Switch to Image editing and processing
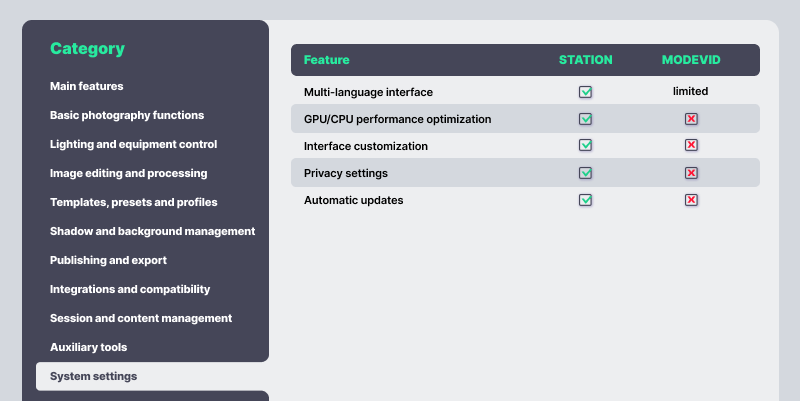 [129, 173]
